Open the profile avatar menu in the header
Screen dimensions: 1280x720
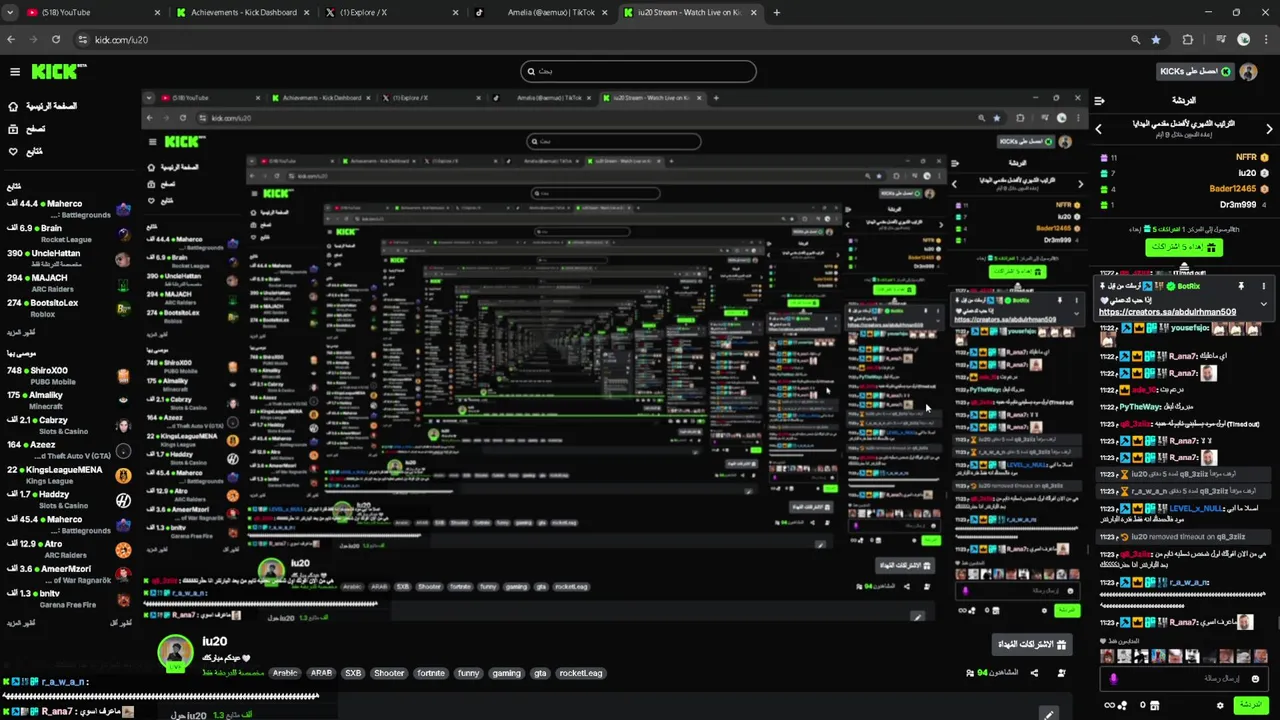point(1248,72)
